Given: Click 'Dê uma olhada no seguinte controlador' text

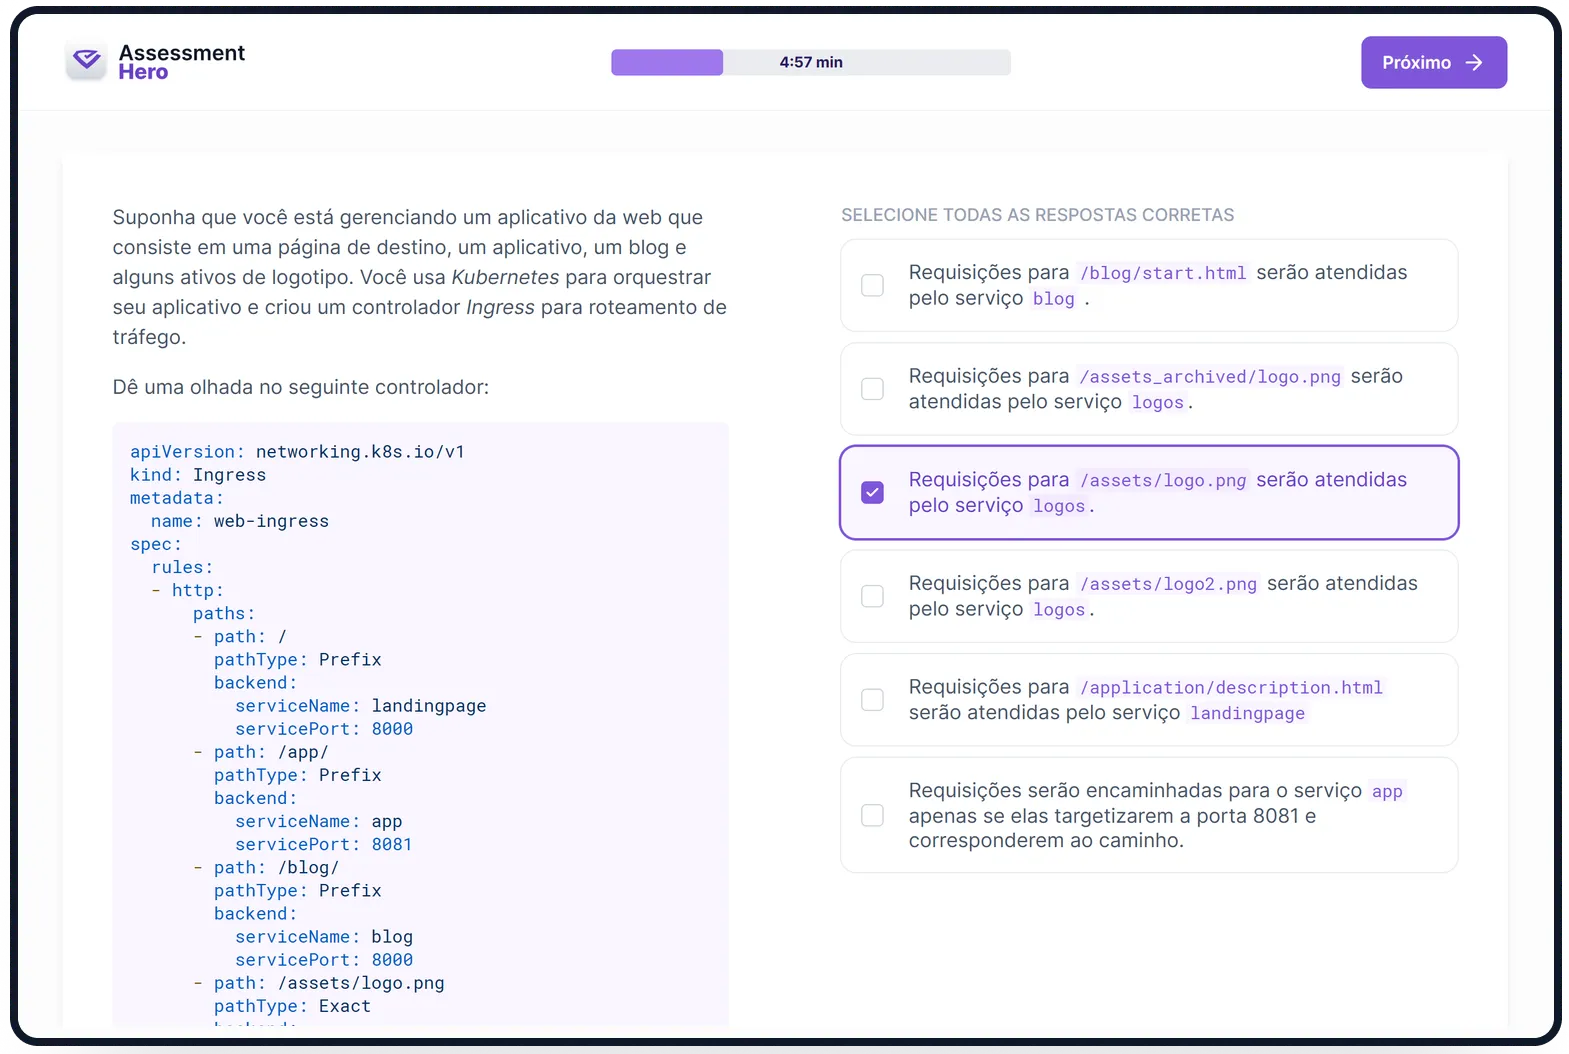Looking at the screenshot, I should 300,387.
